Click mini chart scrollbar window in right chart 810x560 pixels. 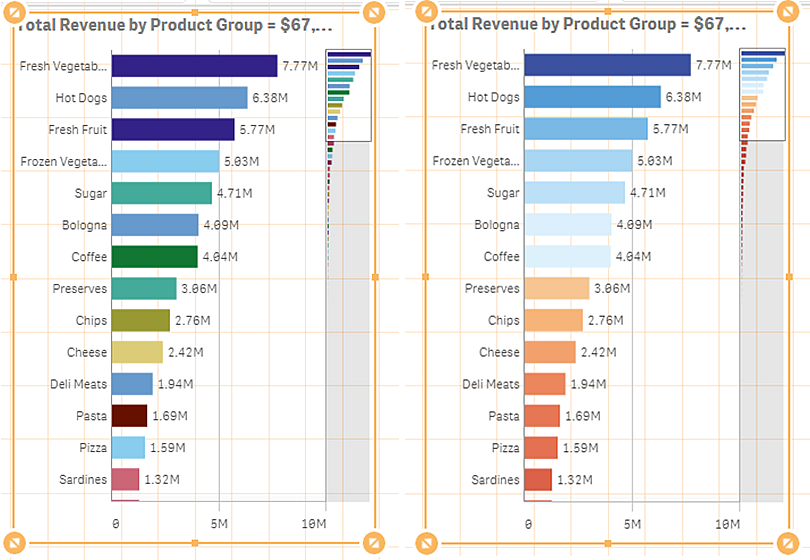pos(762,95)
